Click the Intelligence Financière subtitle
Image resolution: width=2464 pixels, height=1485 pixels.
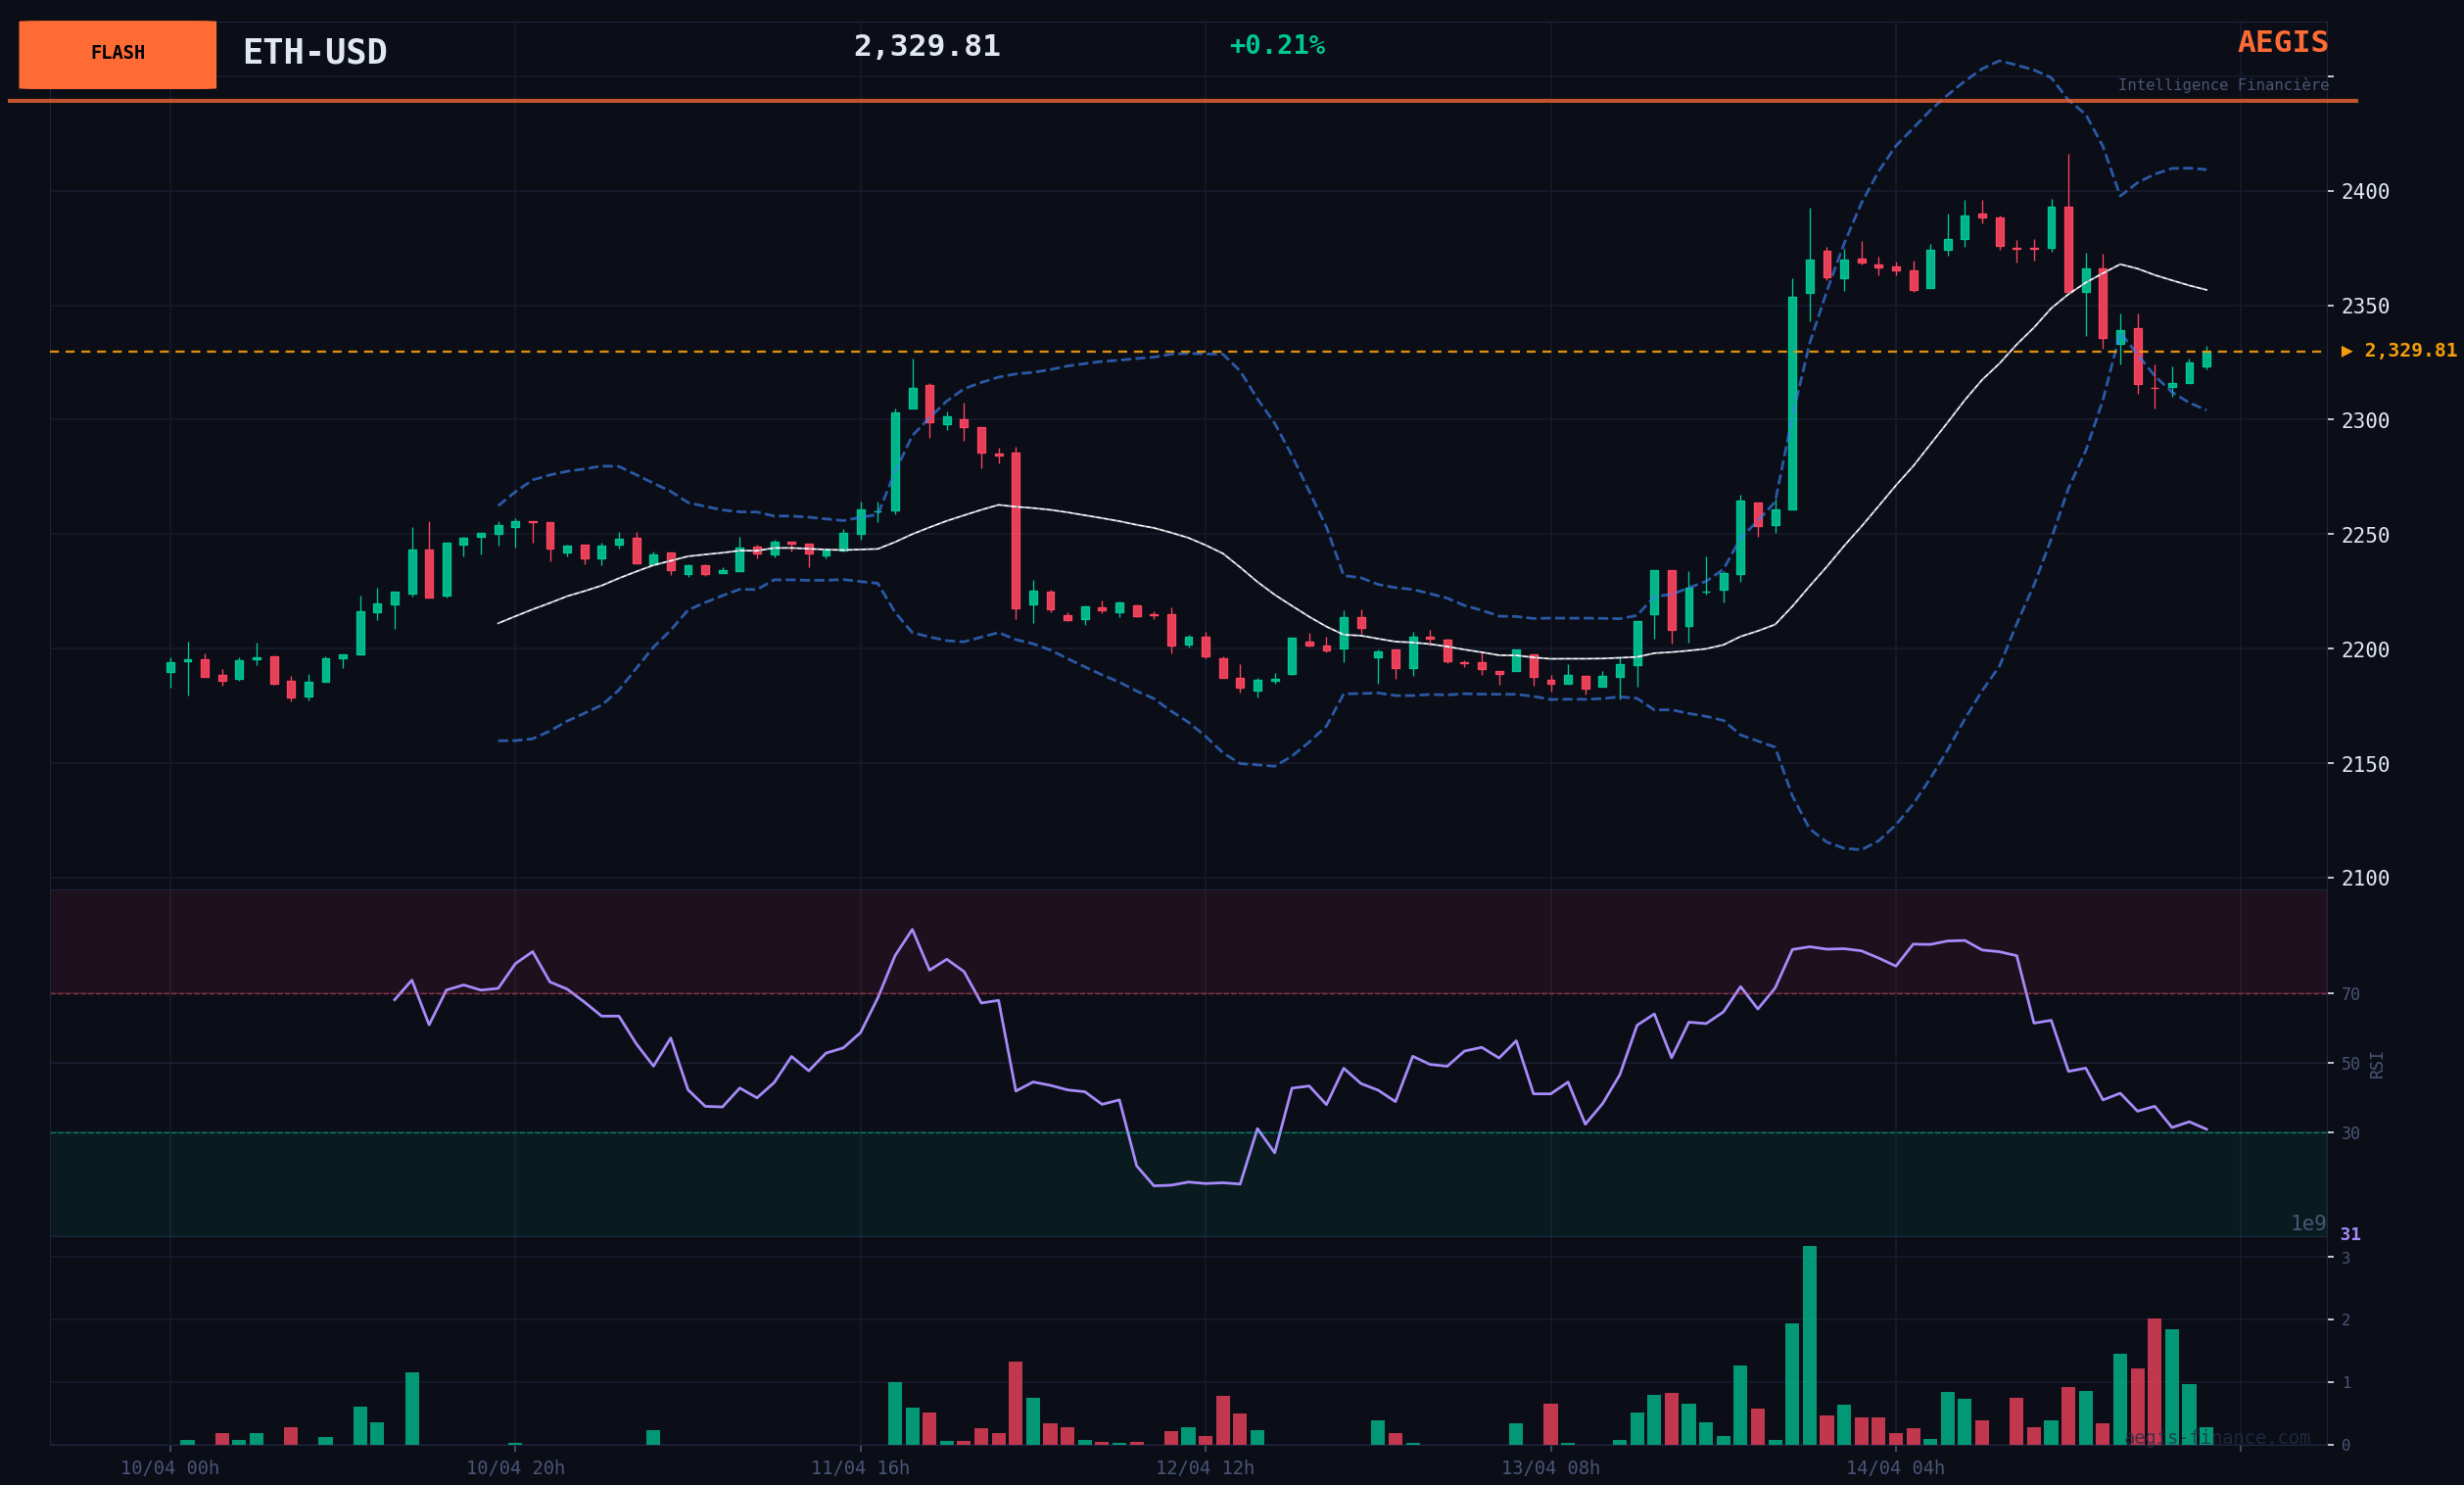pyautogui.click(x=2222, y=85)
